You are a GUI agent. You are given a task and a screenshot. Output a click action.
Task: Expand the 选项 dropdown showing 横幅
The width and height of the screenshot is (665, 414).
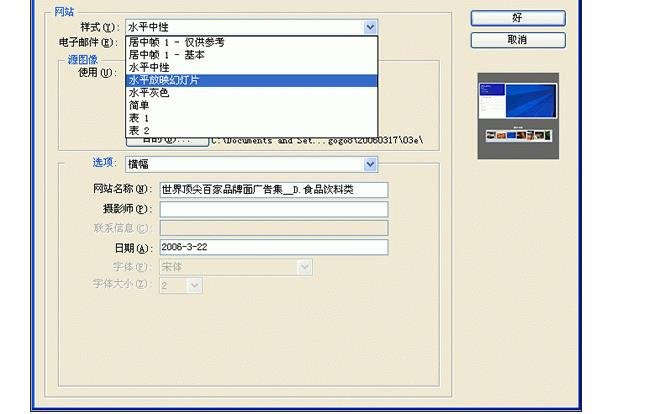tap(370, 164)
